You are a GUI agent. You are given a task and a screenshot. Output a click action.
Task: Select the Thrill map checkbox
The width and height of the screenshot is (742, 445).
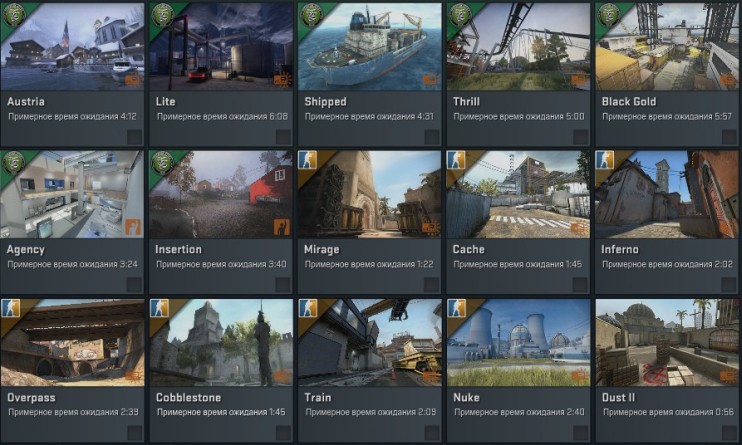[580, 137]
